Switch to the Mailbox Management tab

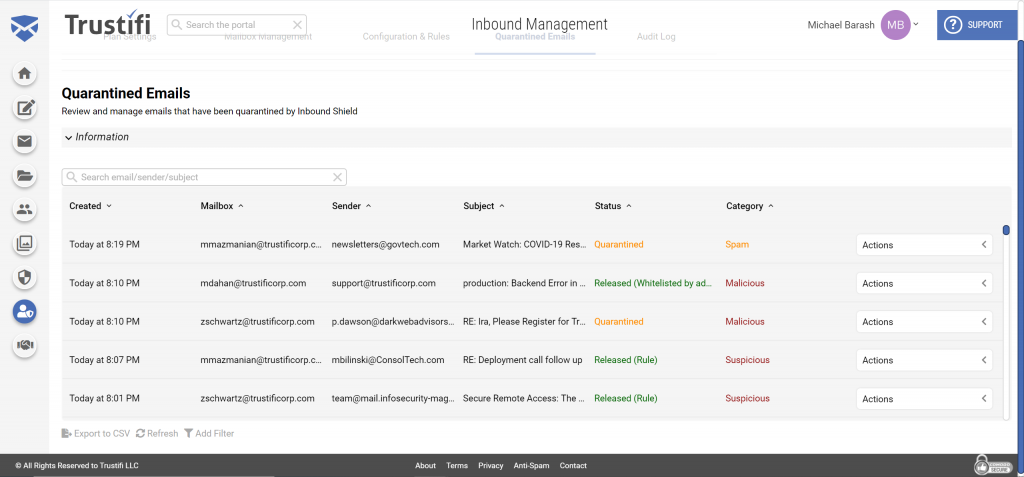[x=268, y=37]
